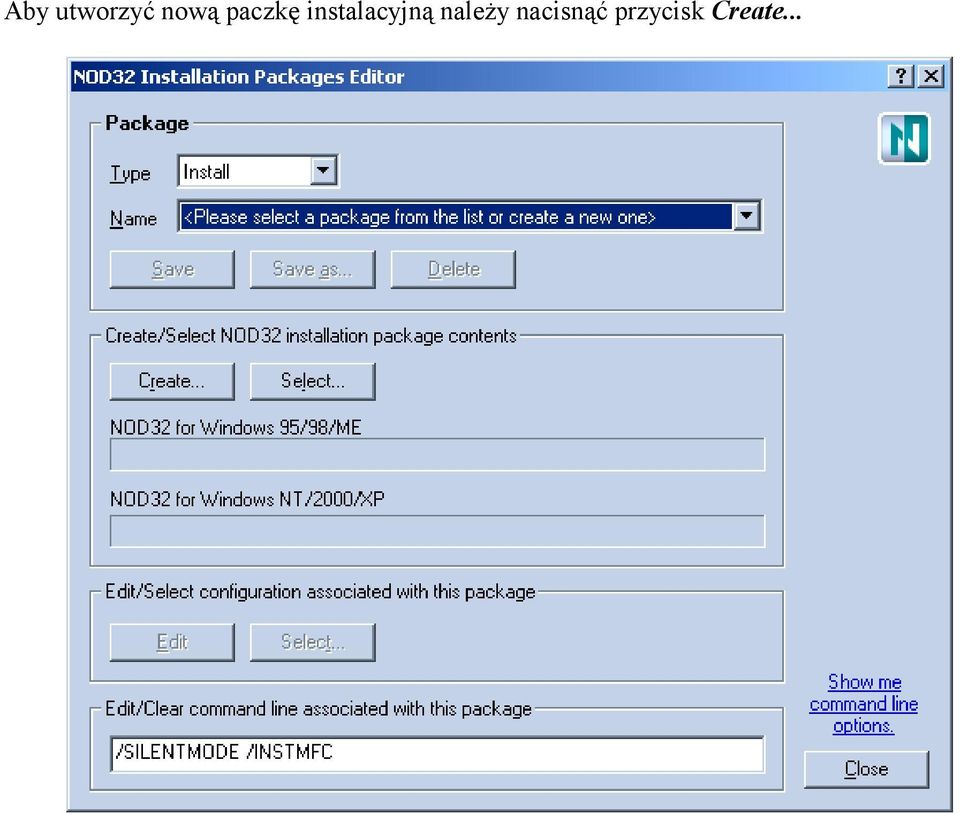The image size is (960, 814).
Task: Click Select... under configuration section
Action: 312,643
